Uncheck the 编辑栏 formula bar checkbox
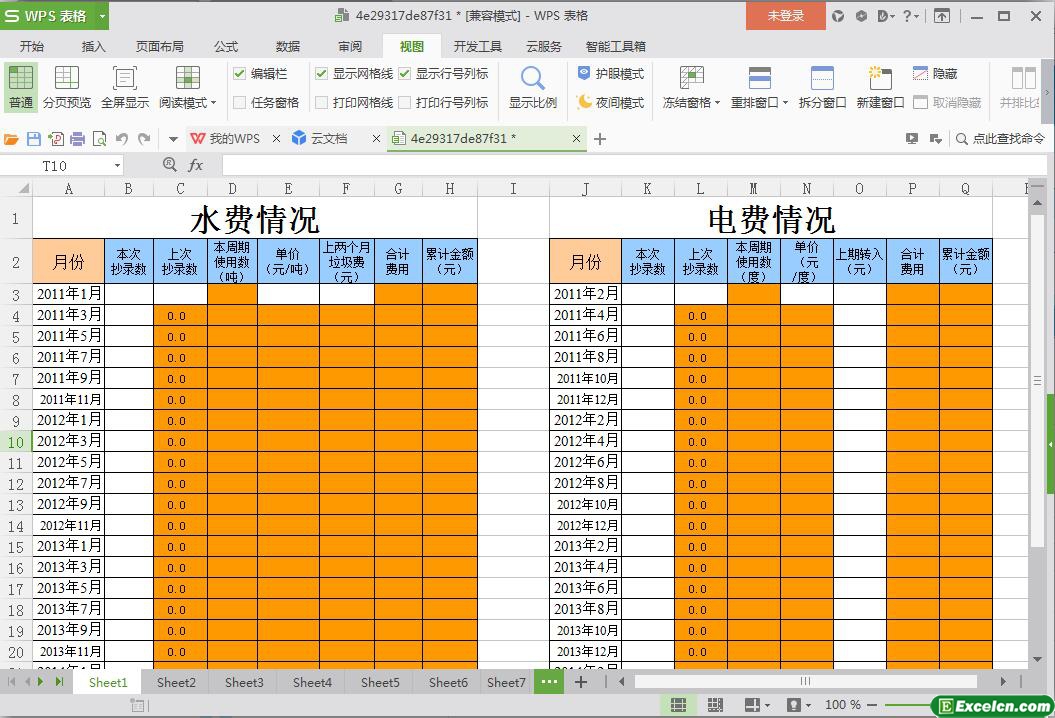Viewport: 1055px width, 718px height. (x=240, y=73)
